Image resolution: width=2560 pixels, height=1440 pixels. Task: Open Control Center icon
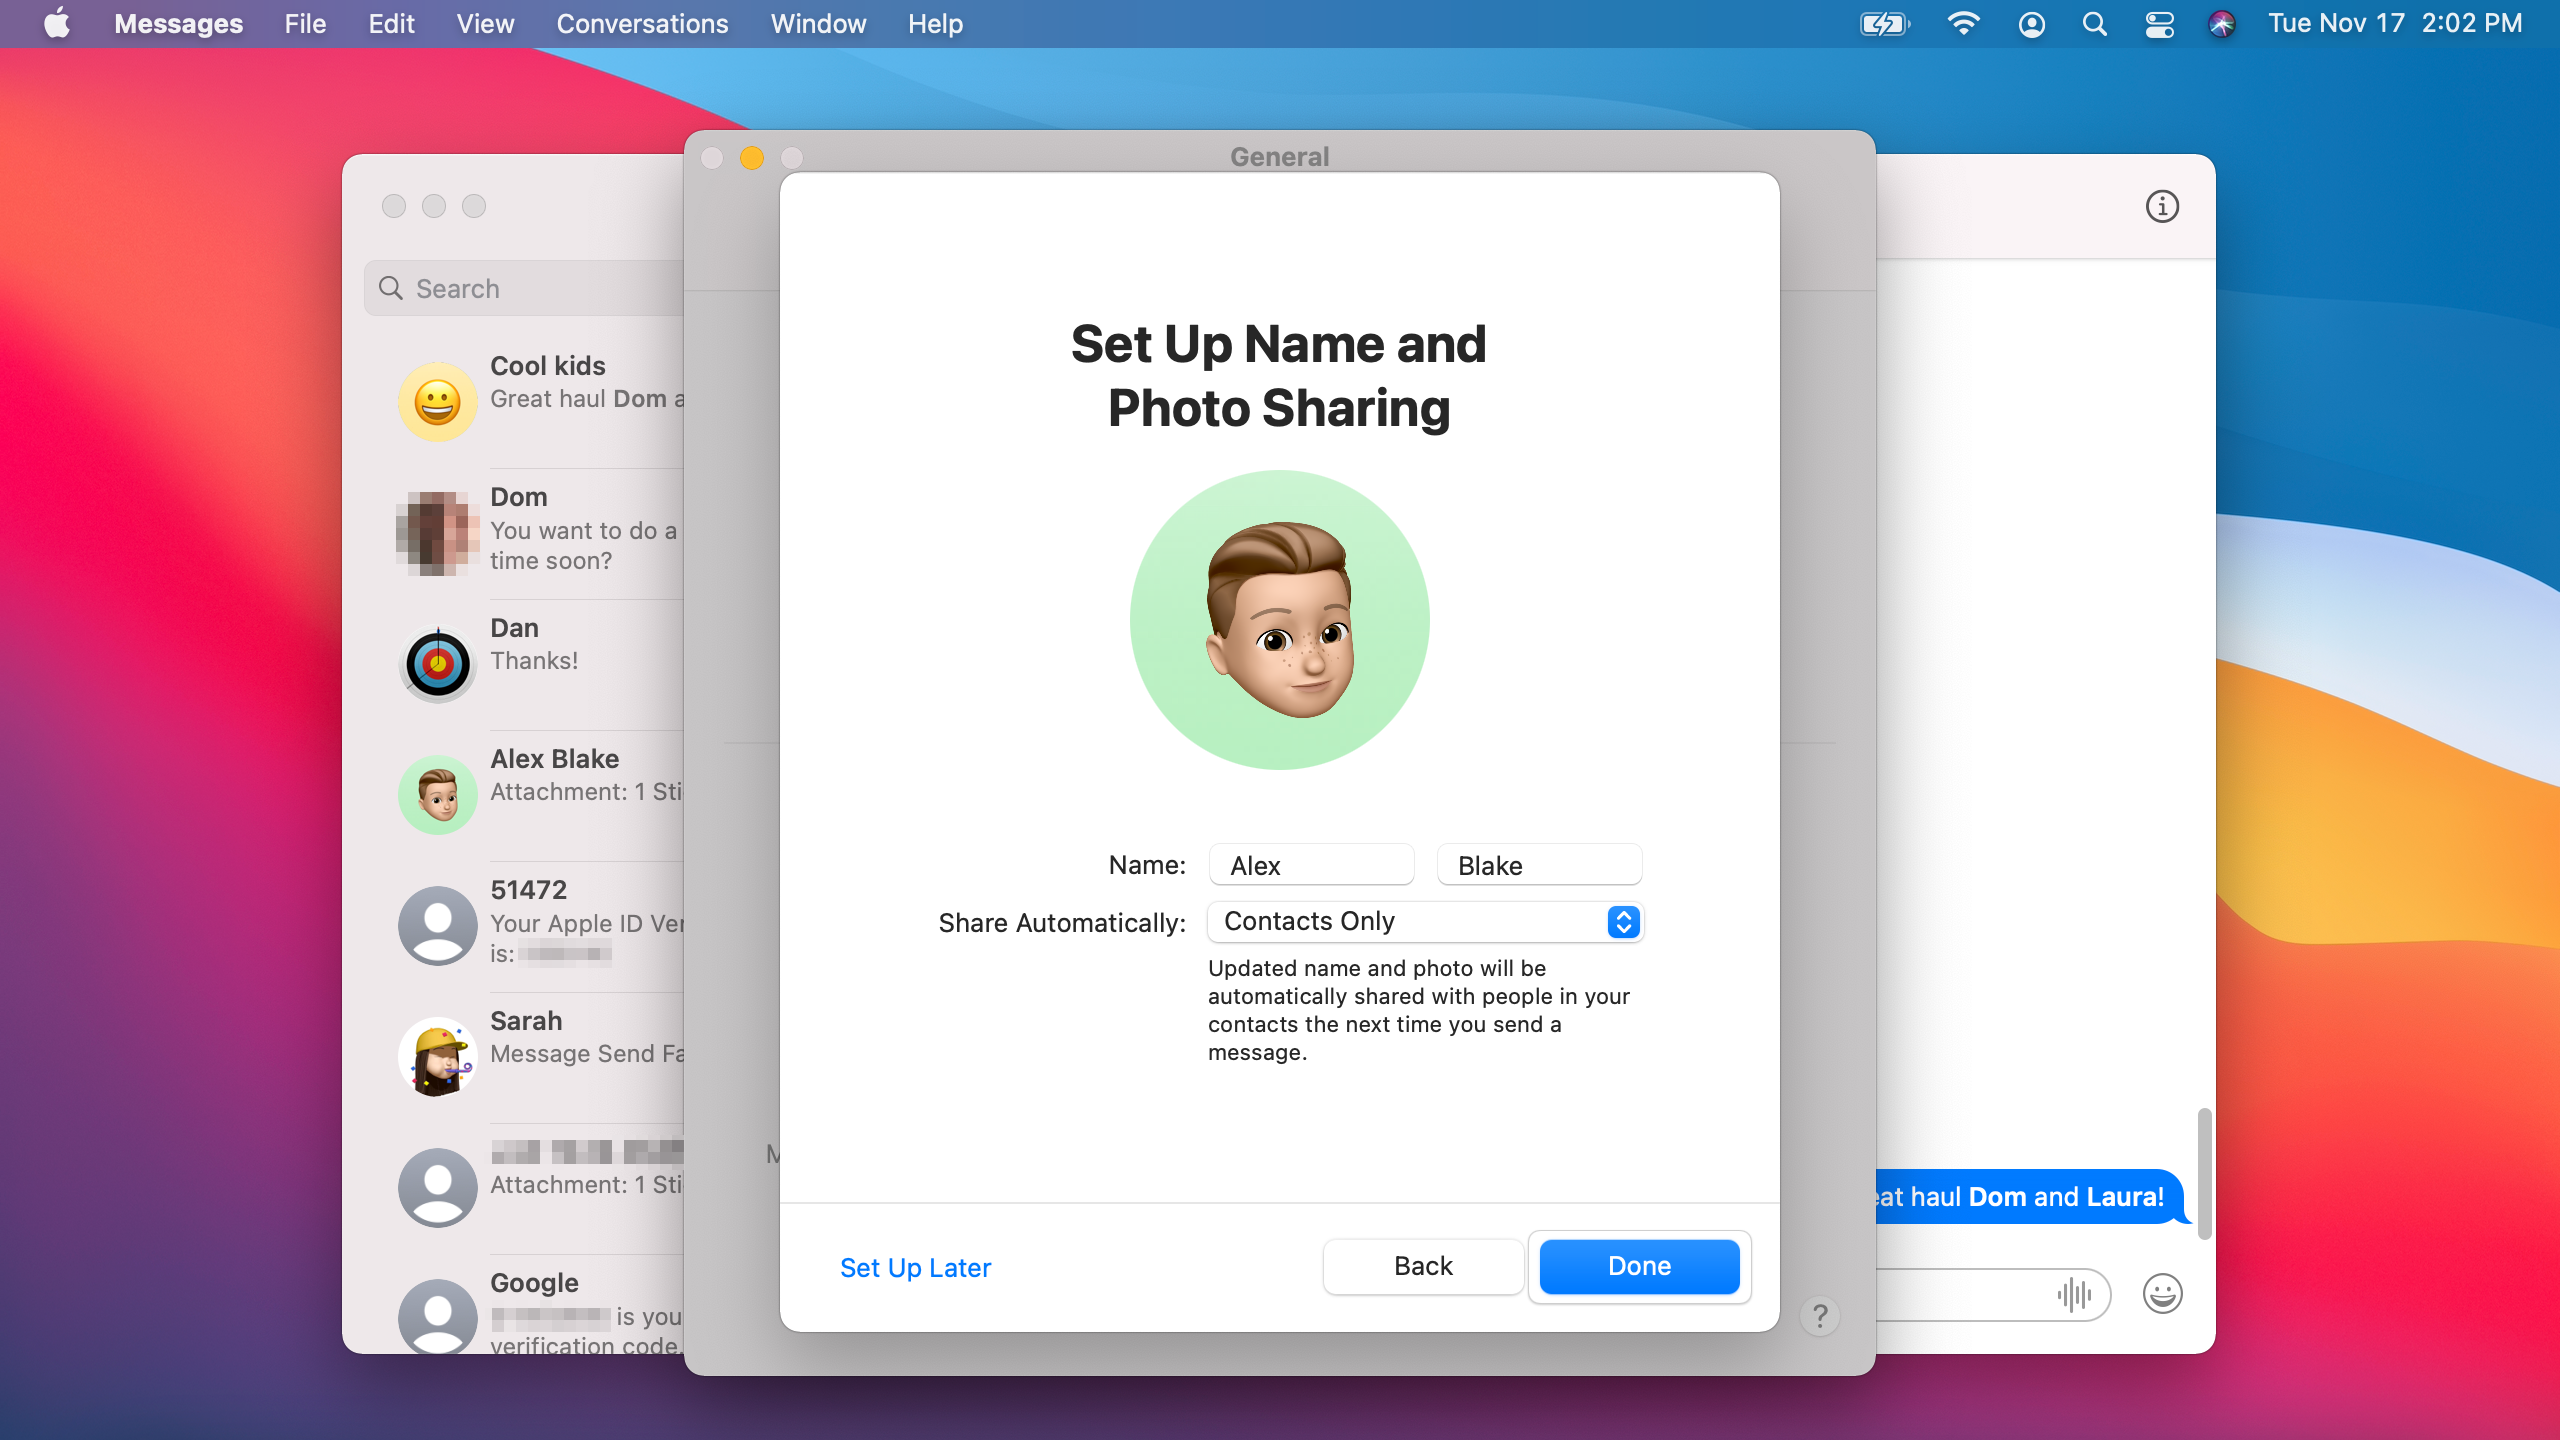[x=2159, y=23]
